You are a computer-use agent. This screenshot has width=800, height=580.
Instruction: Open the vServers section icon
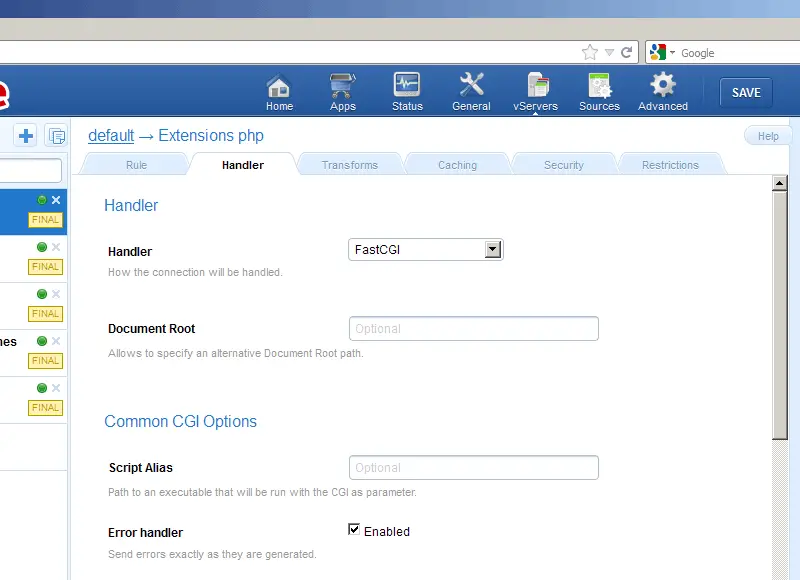tap(535, 92)
